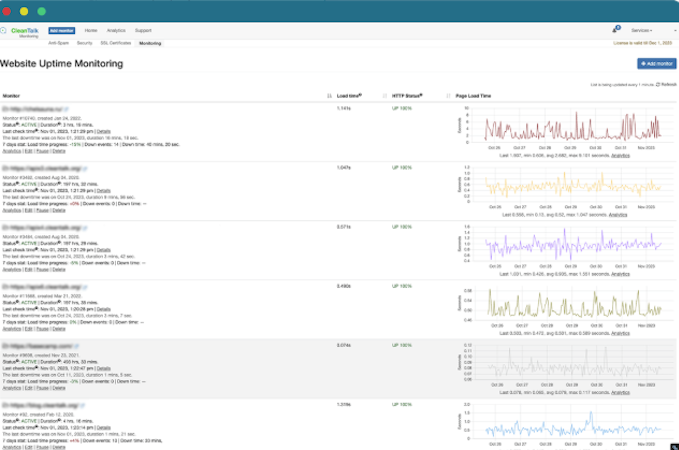Sort using the icon after Load time
The height and width of the screenshot is (450, 679).
pyautogui.click(x=385, y=96)
